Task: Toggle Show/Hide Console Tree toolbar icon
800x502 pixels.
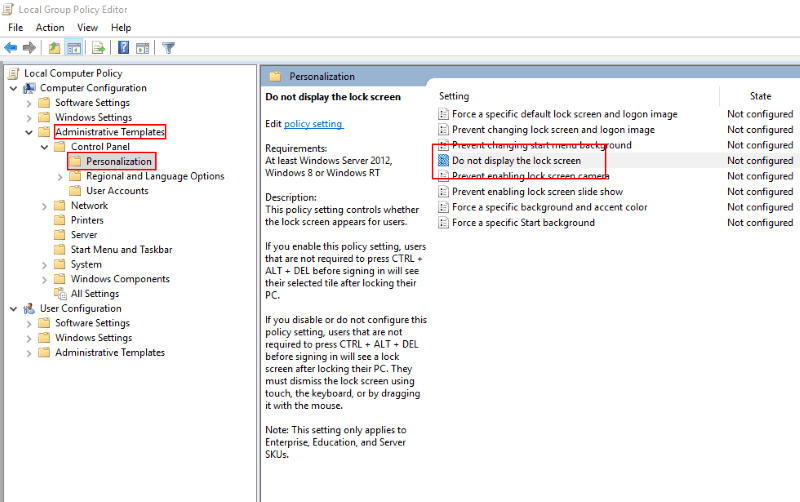Action: pyautogui.click(x=74, y=48)
